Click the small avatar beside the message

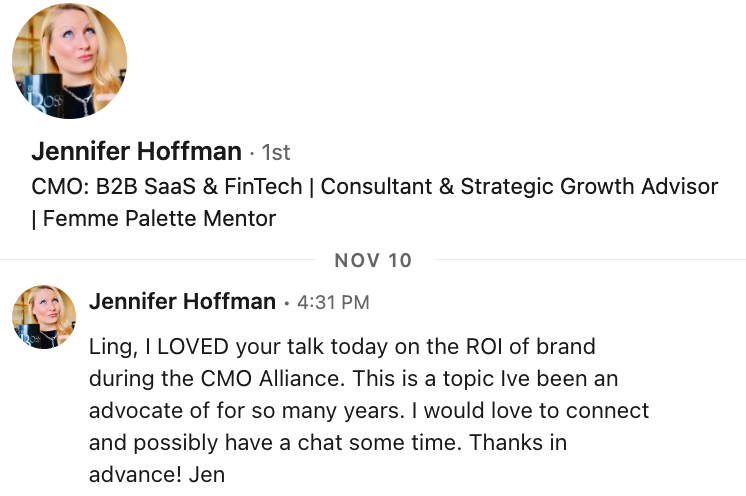point(43,316)
